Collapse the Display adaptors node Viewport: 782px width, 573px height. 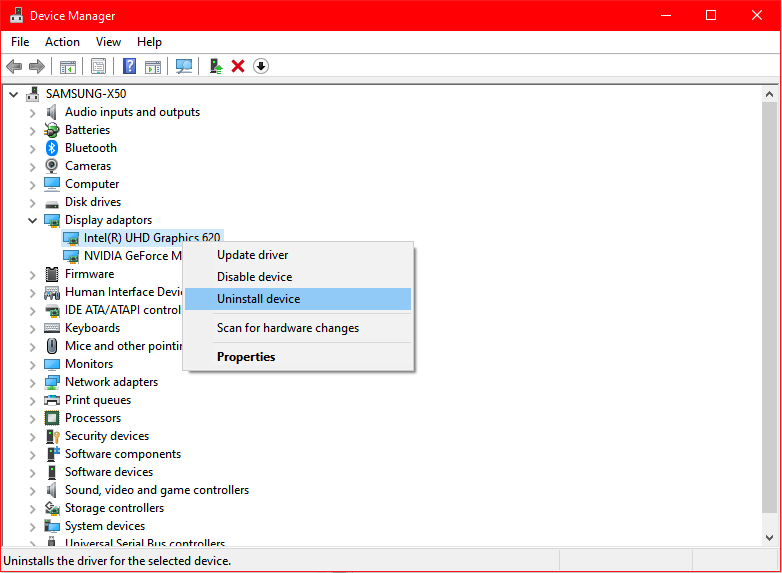32,220
